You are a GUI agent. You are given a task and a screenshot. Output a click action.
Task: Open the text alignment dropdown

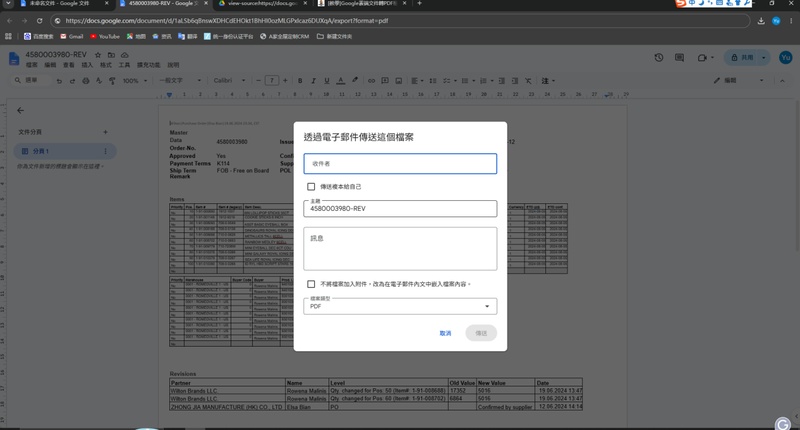417,81
